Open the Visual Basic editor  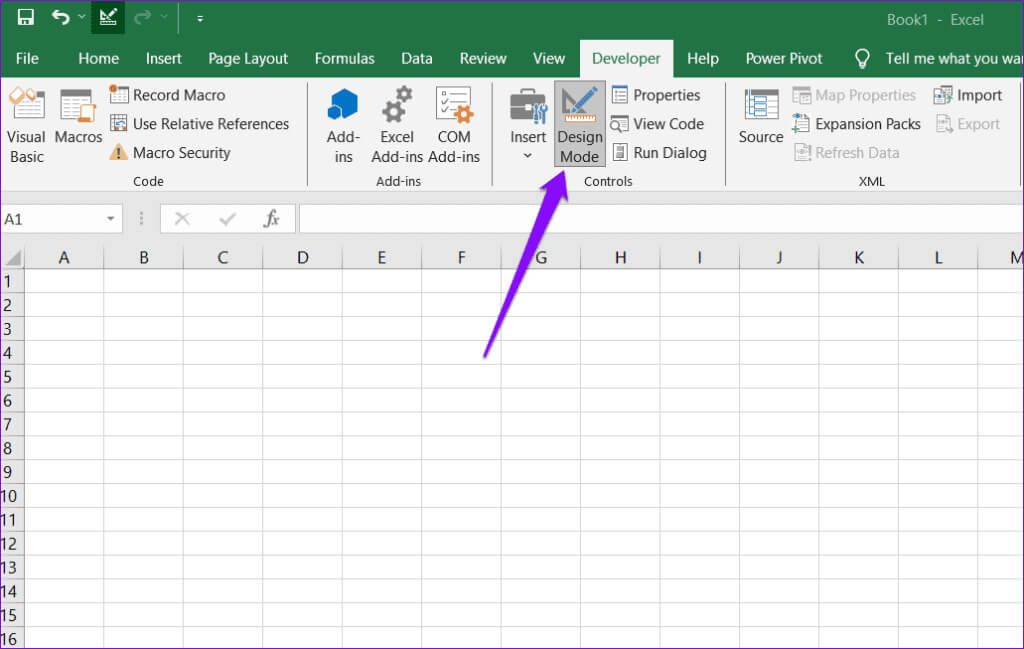coord(26,125)
